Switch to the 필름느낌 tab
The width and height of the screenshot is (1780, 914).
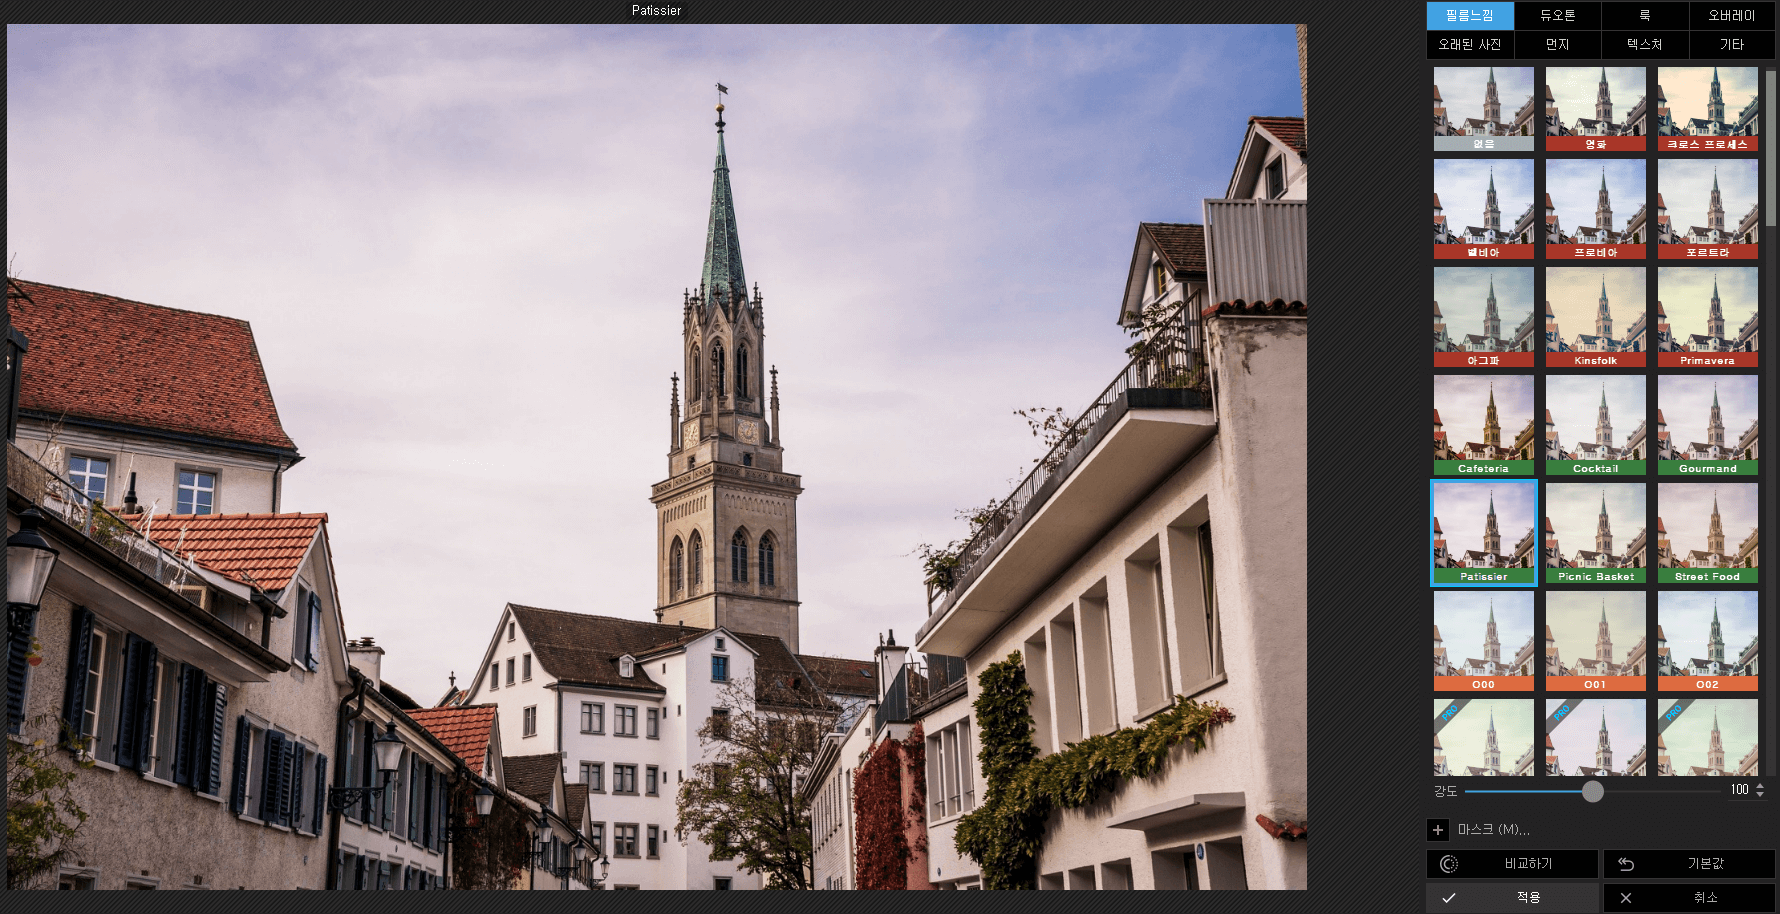pyautogui.click(x=1469, y=16)
